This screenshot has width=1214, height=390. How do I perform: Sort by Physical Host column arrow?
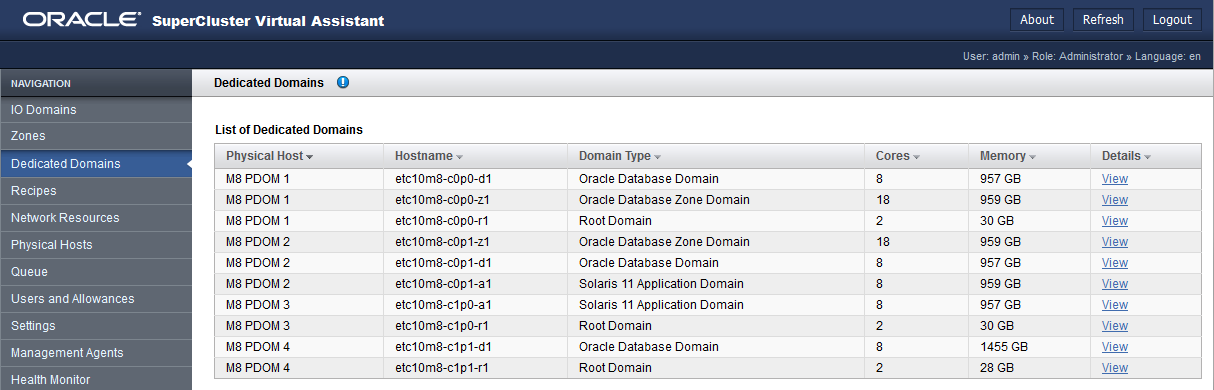point(310,157)
